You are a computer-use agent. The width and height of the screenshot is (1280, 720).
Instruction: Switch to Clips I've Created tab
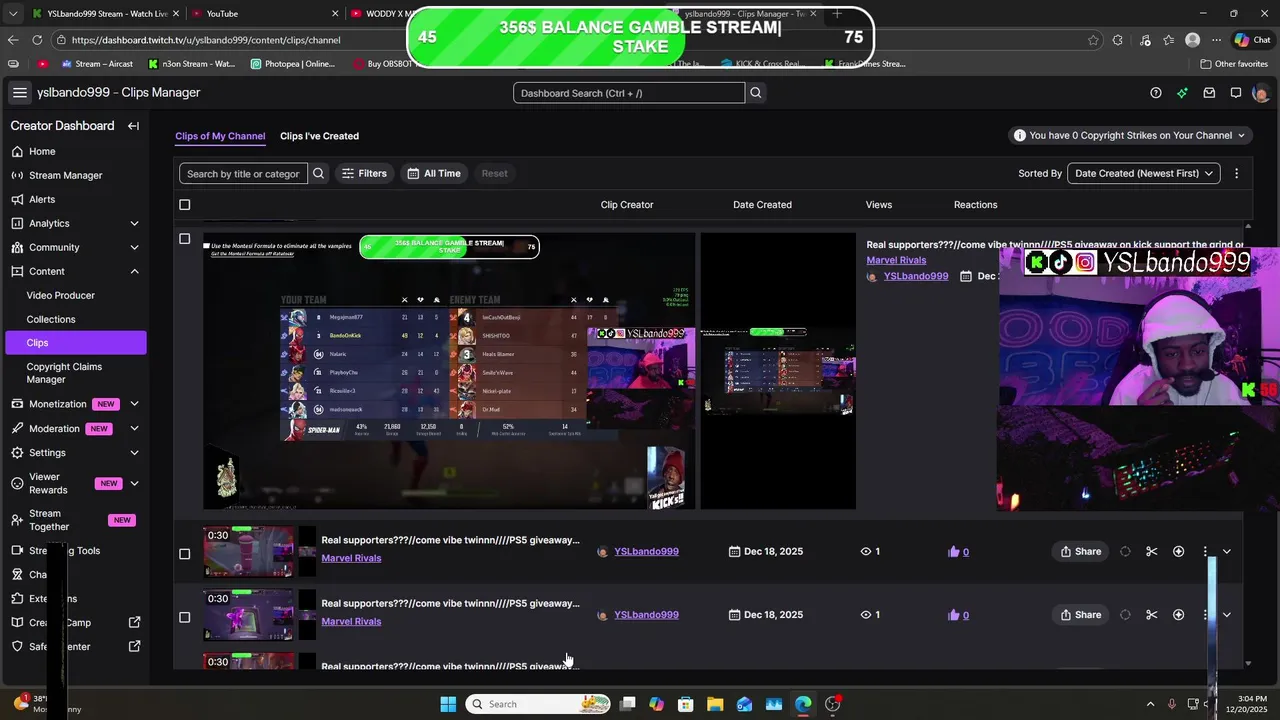point(319,136)
